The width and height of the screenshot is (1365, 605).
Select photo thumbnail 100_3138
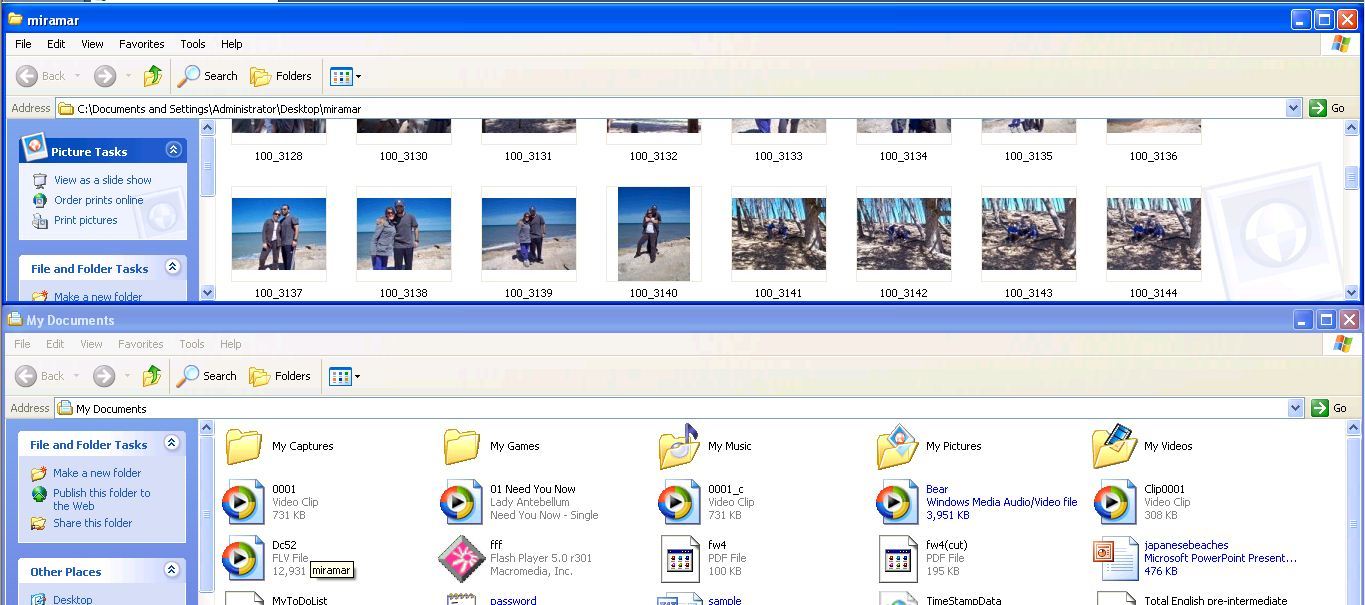(x=403, y=234)
